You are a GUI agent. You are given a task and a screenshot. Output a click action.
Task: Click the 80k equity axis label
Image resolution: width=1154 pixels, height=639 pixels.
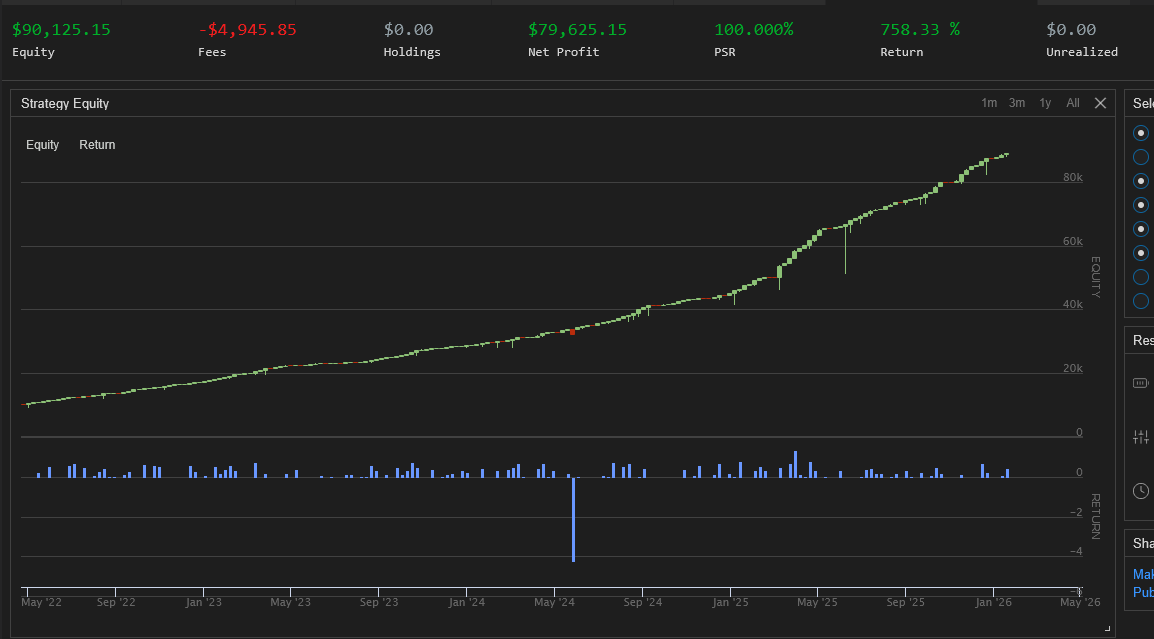[1072, 177]
